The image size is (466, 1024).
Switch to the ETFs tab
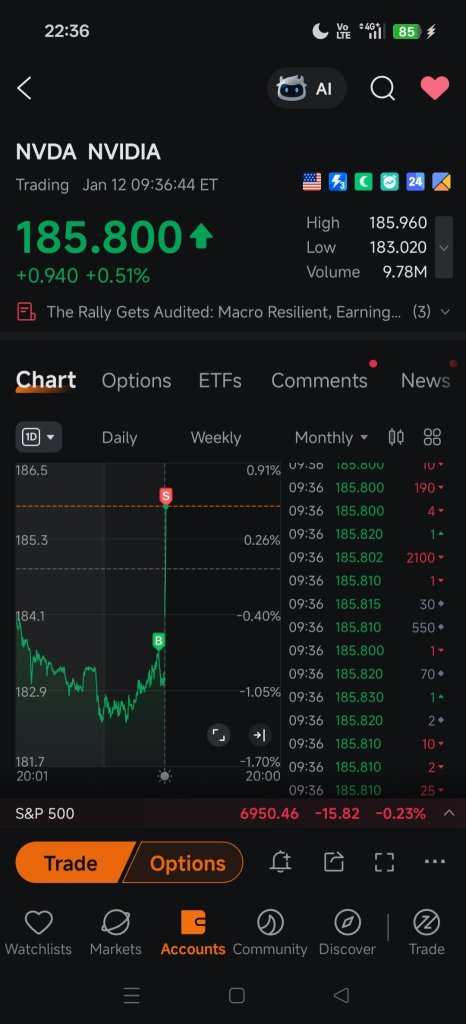click(x=220, y=381)
